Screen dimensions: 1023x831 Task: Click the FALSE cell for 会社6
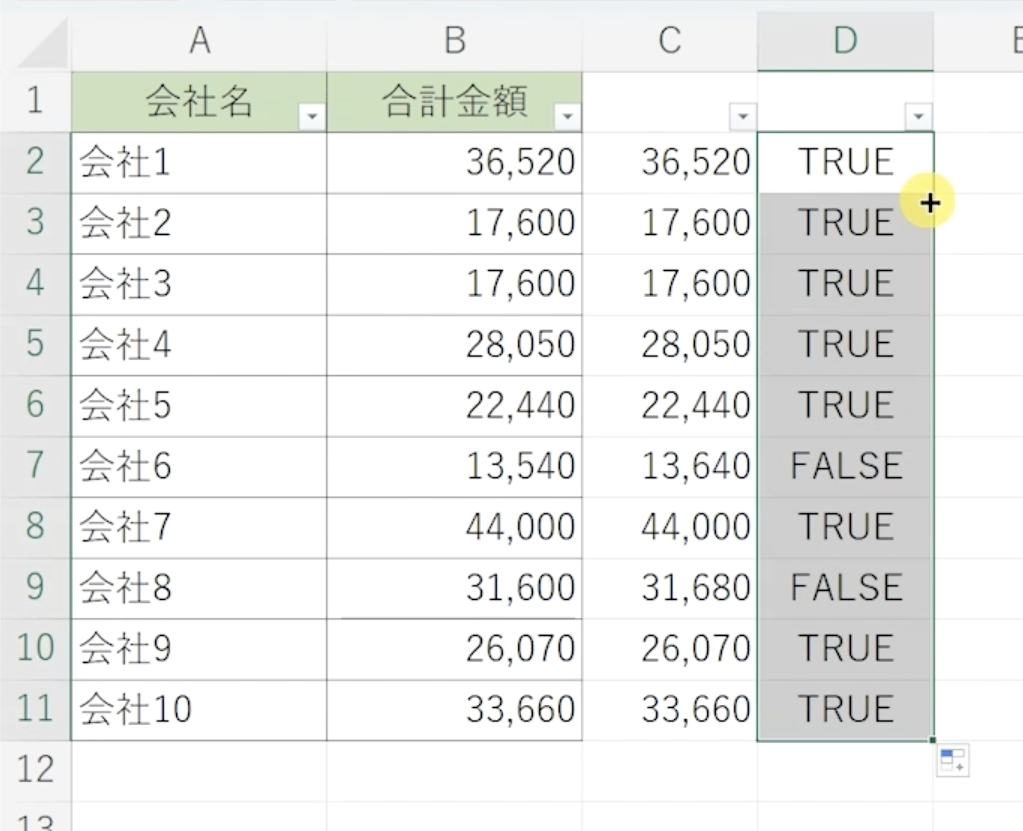pyautogui.click(x=845, y=466)
